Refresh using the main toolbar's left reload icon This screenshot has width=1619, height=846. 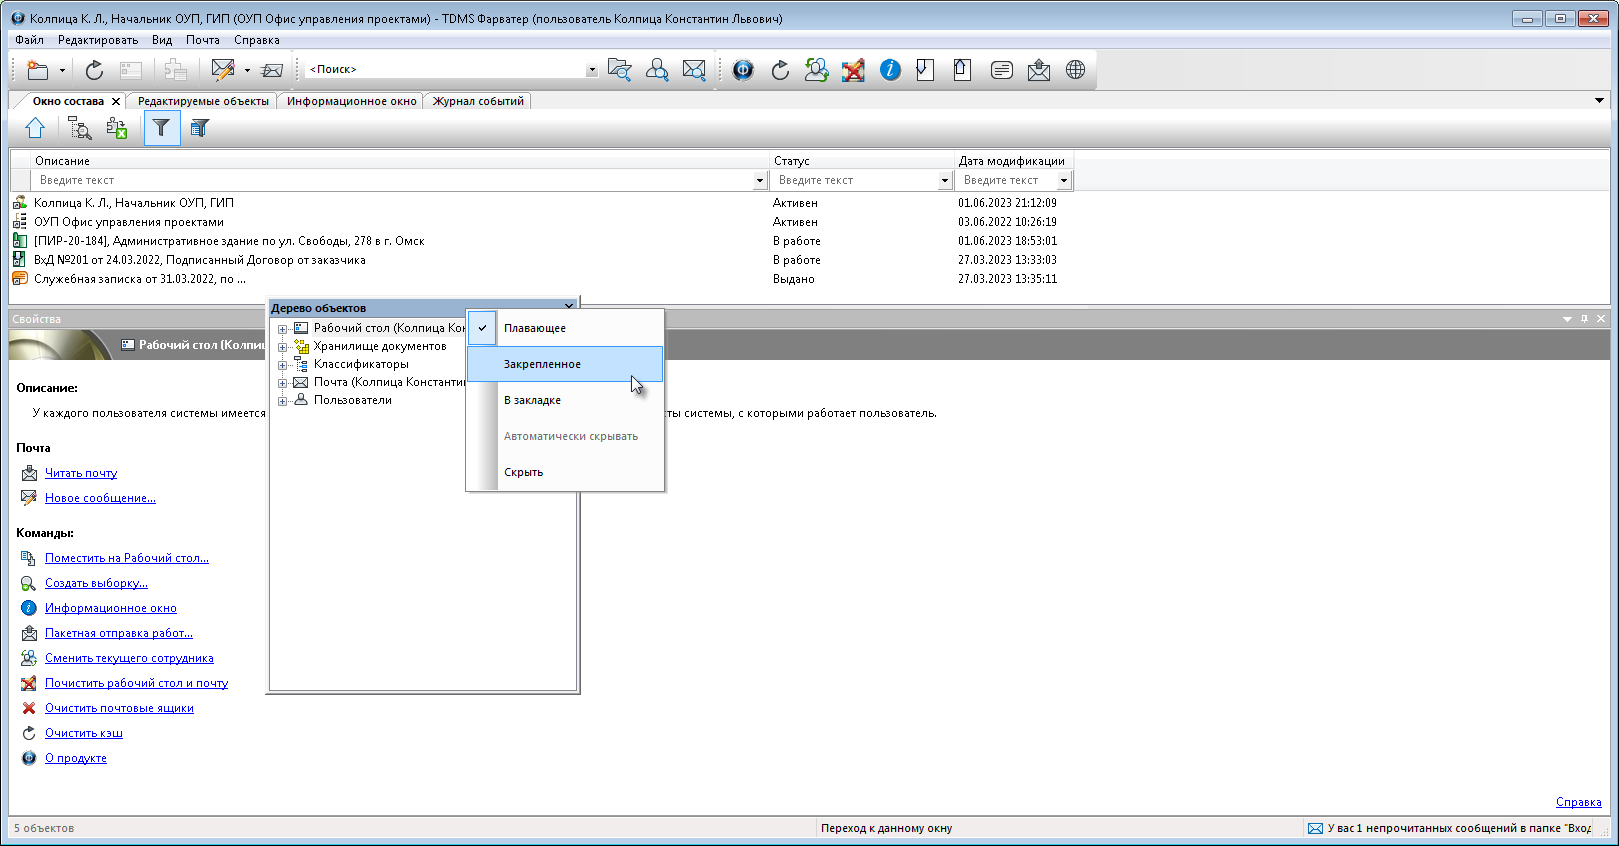[x=94, y=70]
